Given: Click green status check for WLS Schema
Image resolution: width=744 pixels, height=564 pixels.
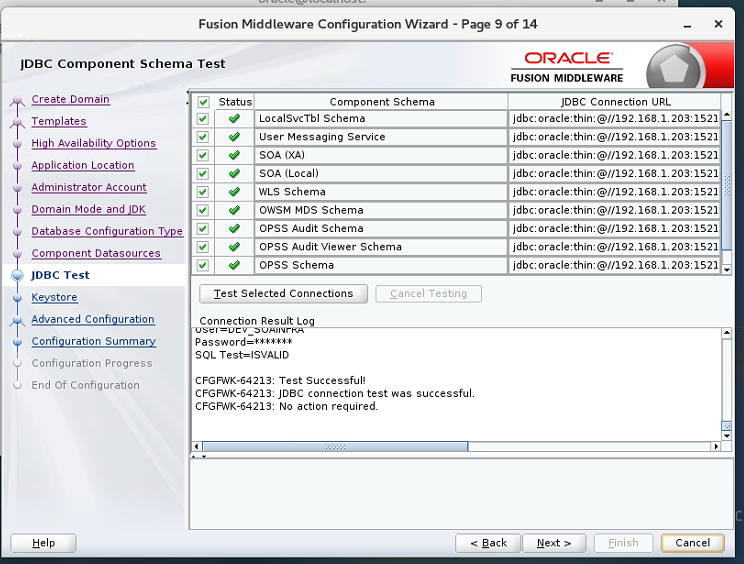Looking at the screenshot, I should point(234,192).
